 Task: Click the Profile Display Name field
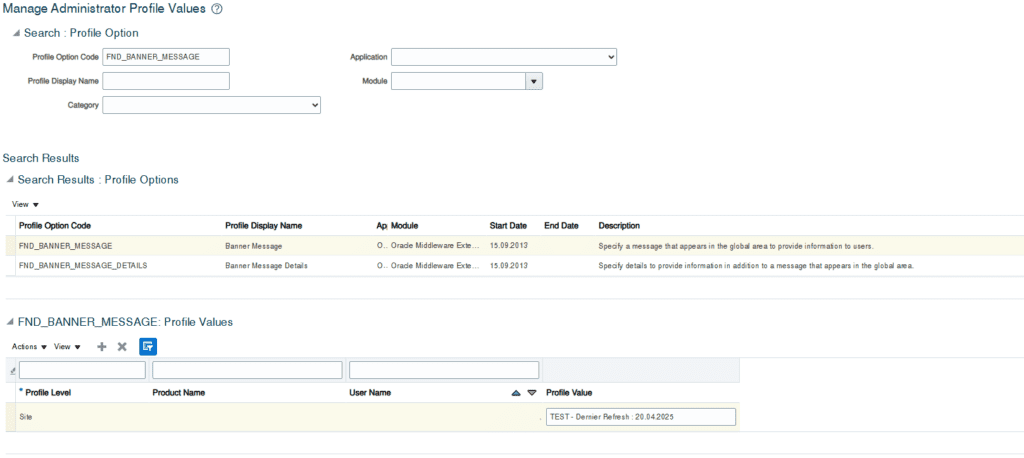(166, 81)
